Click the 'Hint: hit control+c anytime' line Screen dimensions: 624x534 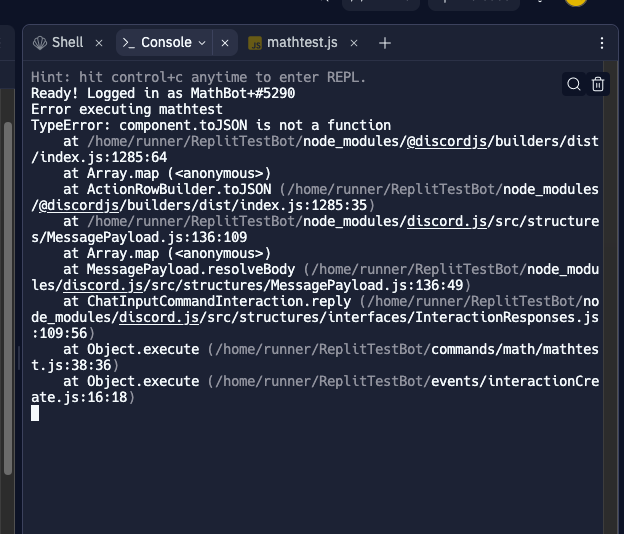pos(198,77)
